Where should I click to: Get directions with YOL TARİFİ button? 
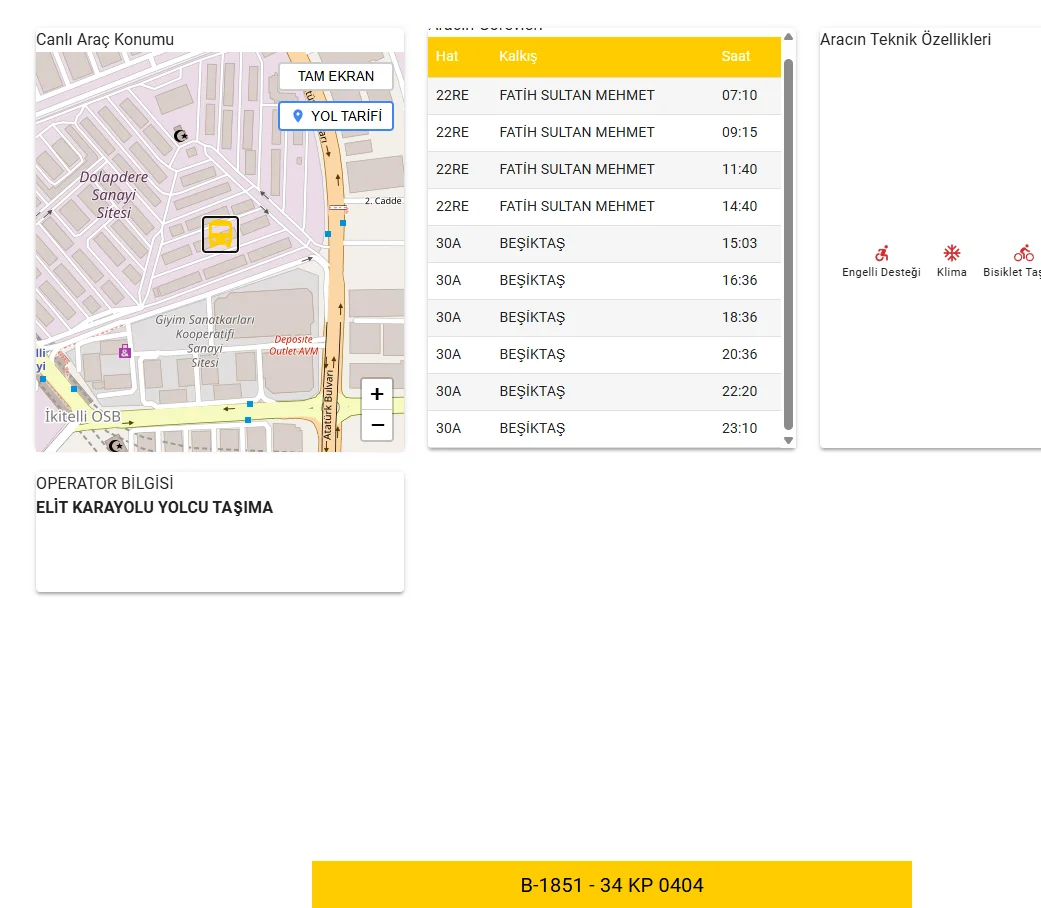(x=336, y=116)
